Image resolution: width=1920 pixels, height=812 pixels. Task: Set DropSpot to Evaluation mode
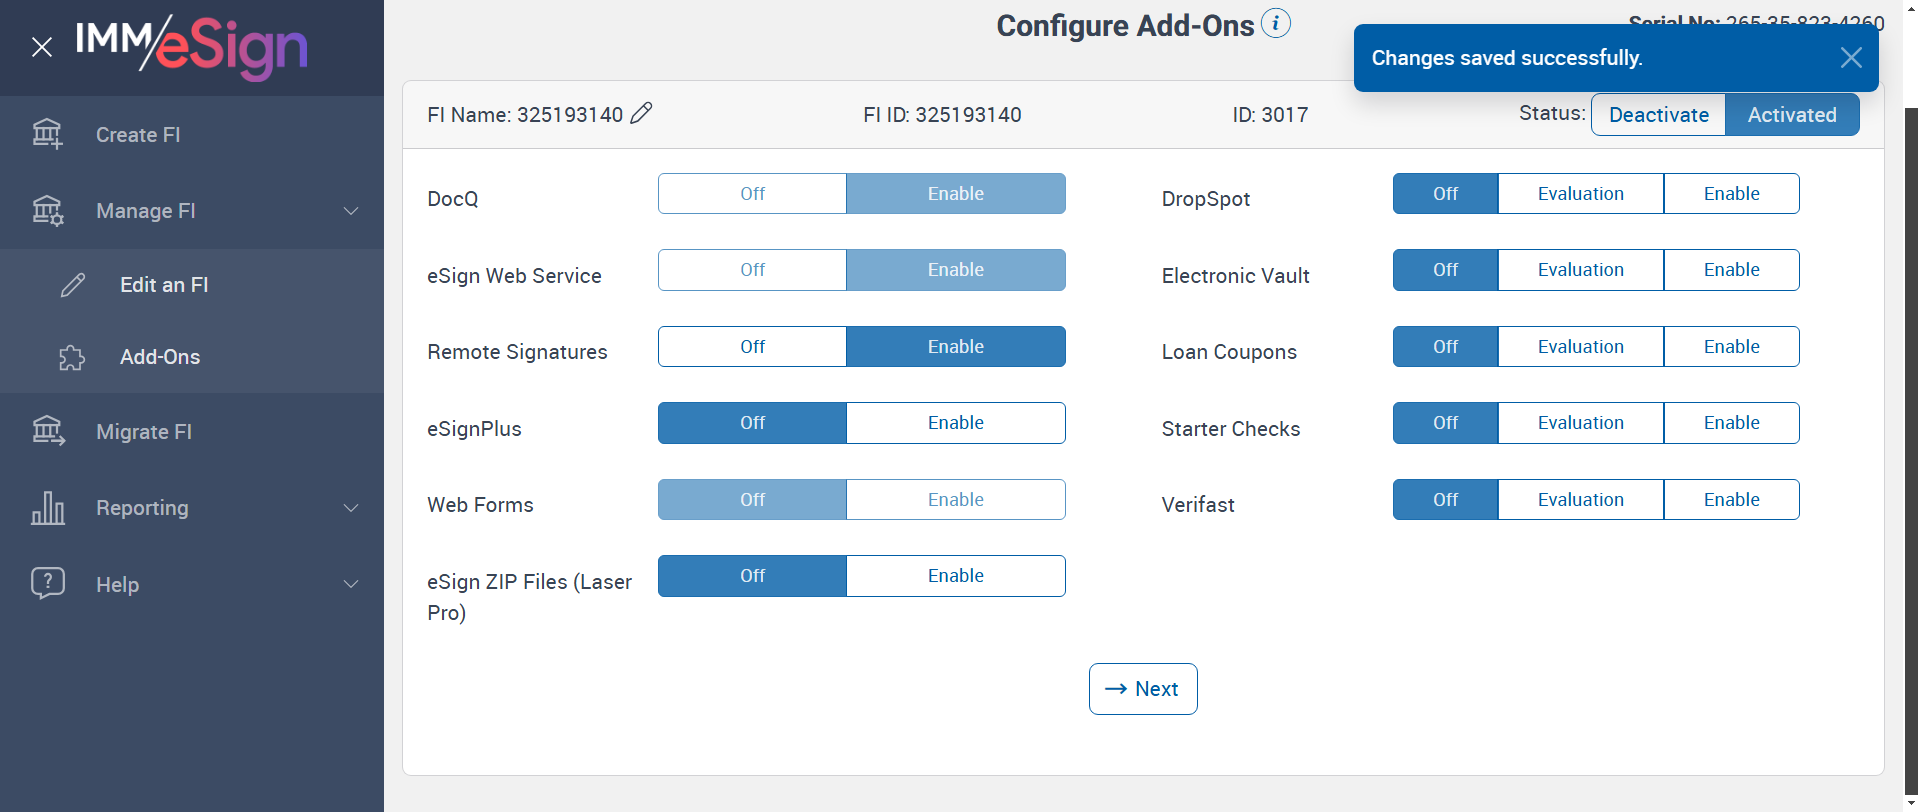point(1580,194)
